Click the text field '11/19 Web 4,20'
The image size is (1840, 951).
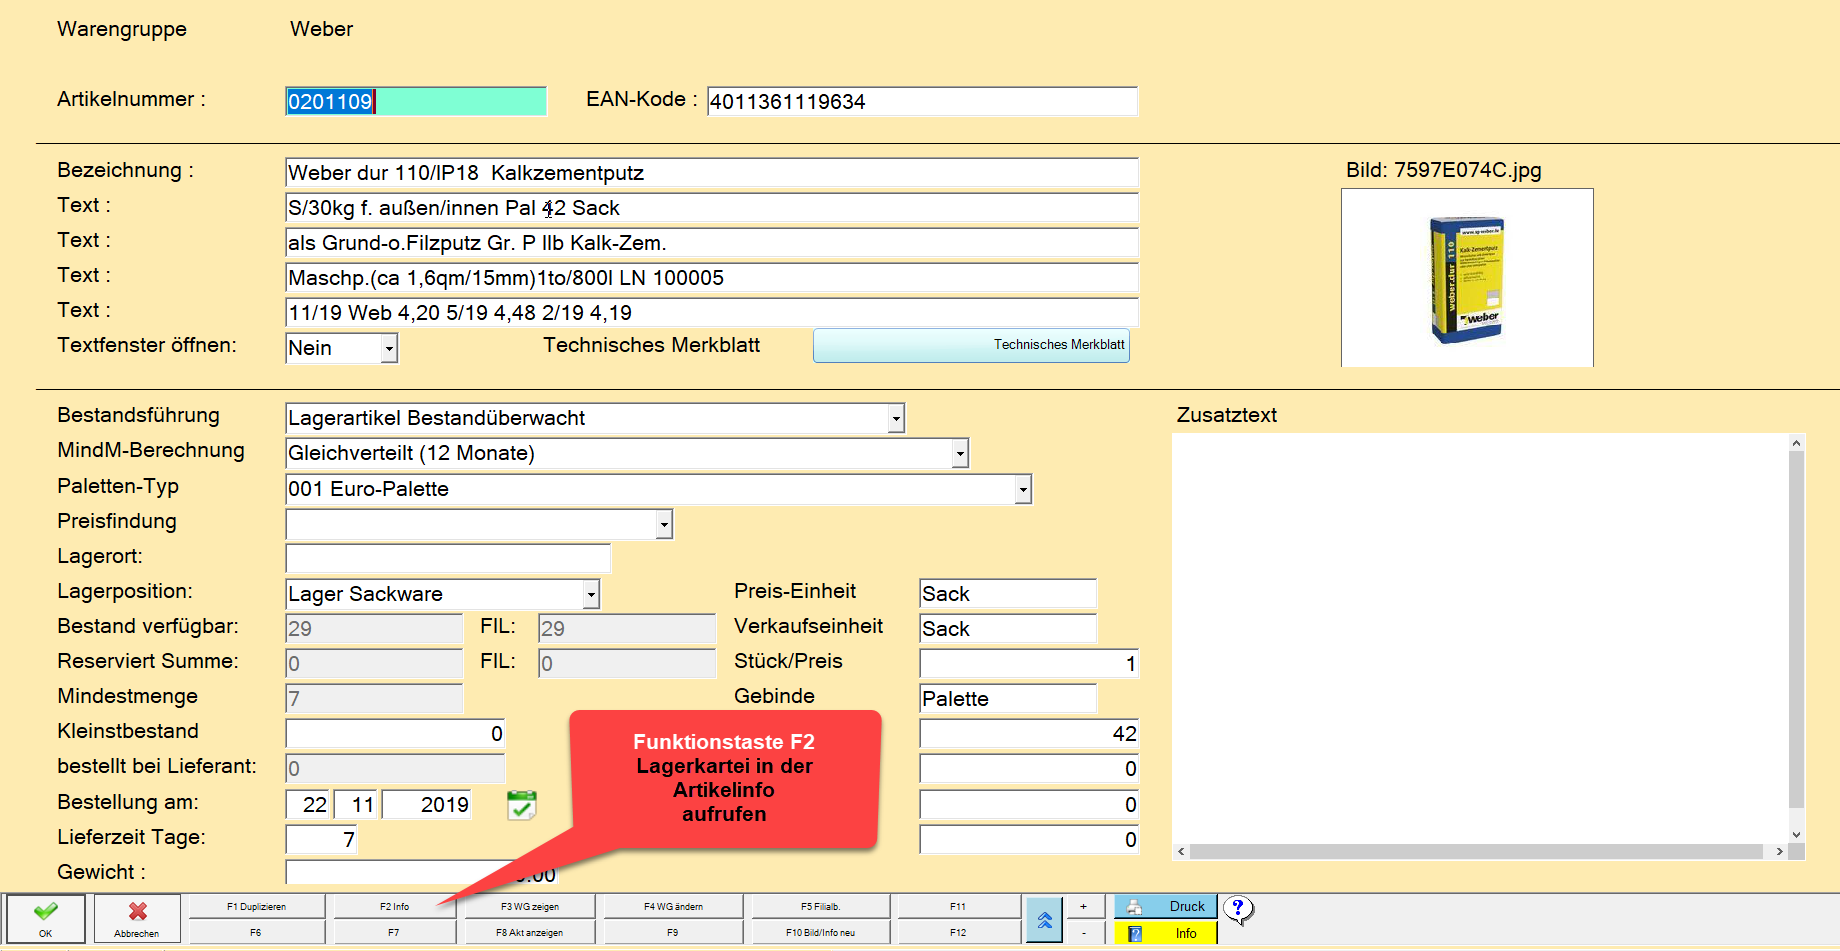712,312
